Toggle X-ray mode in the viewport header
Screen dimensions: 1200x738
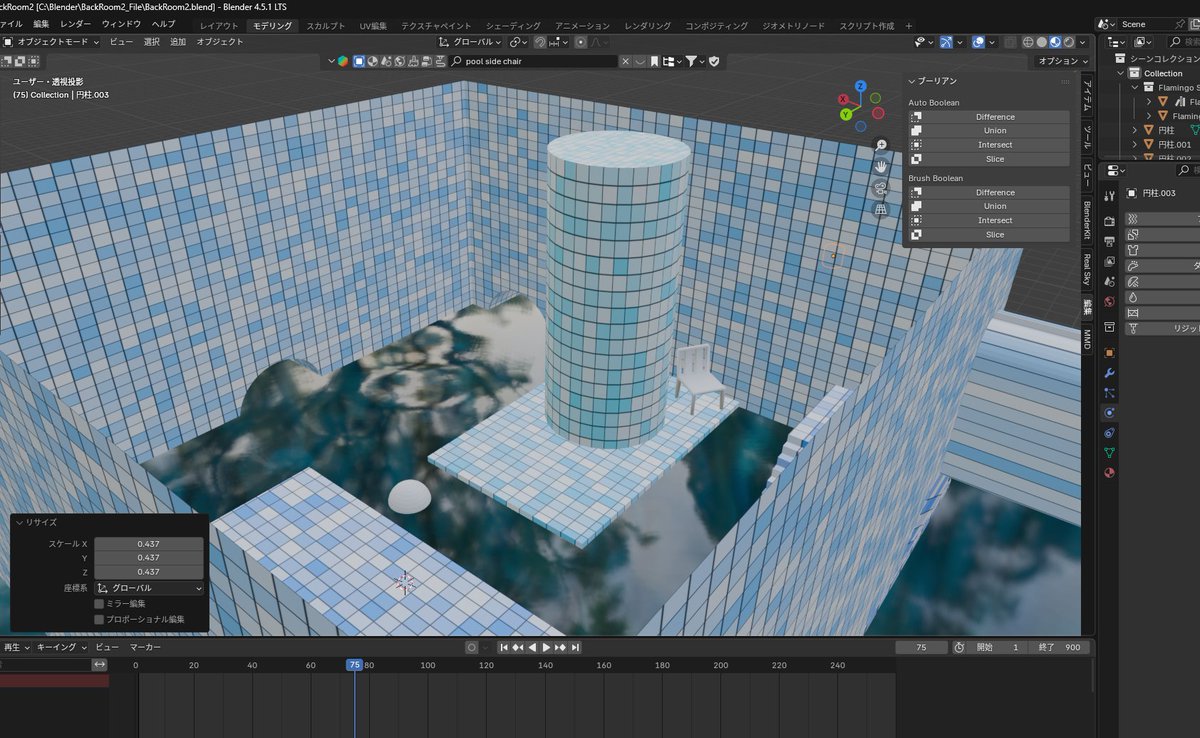tap(1011, 42)
